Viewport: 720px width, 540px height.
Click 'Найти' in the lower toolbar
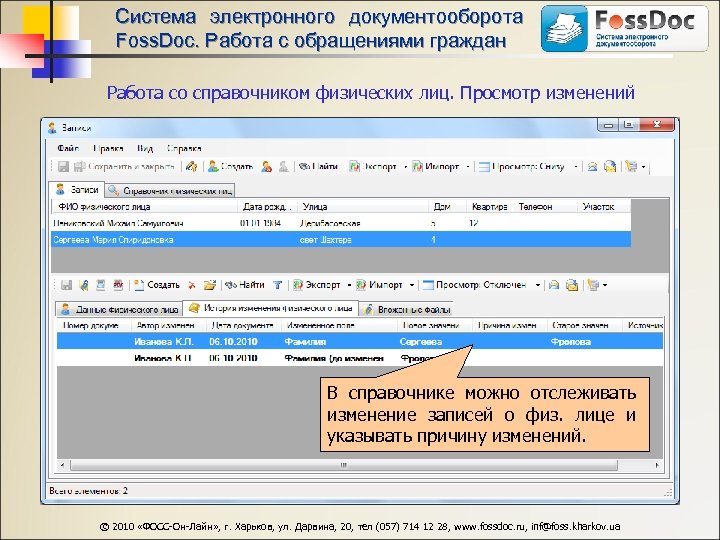[245, 285]
